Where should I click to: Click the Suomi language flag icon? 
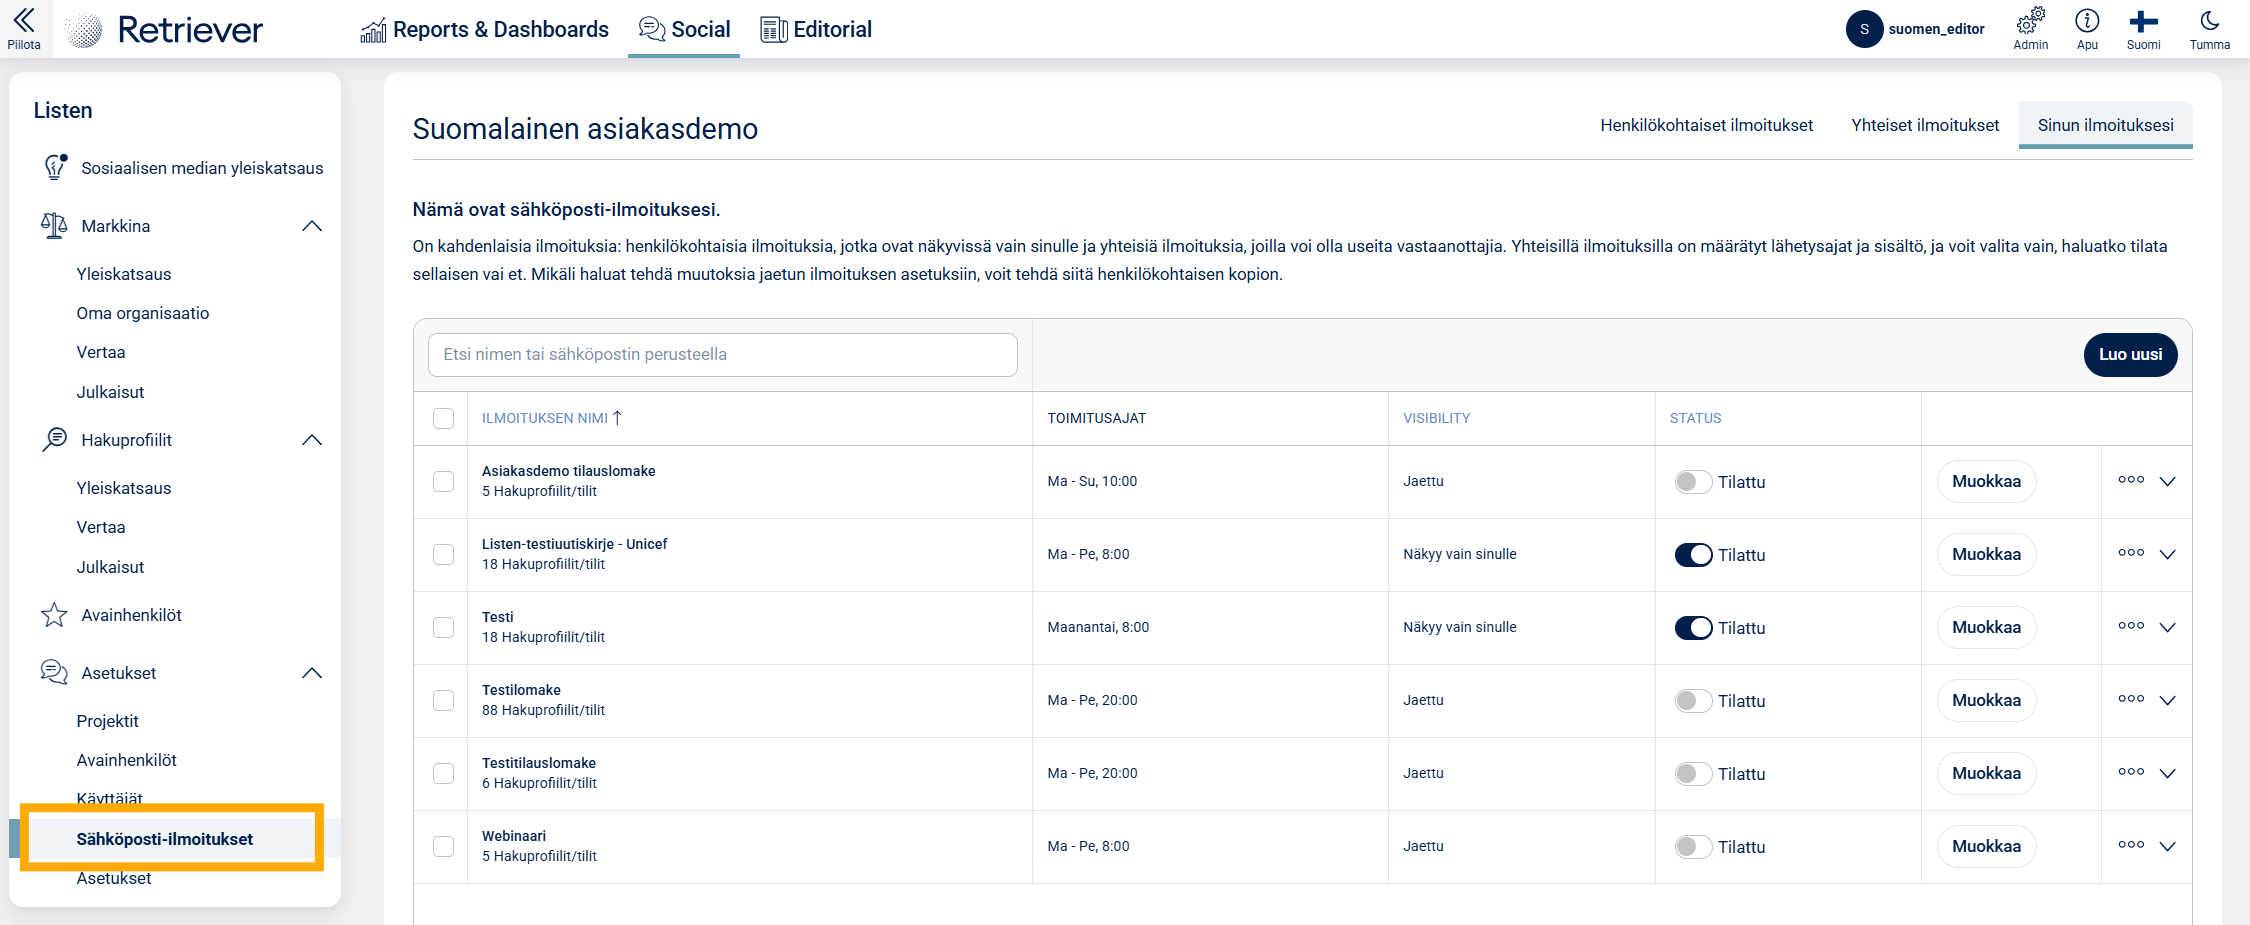coord(2143,21)
